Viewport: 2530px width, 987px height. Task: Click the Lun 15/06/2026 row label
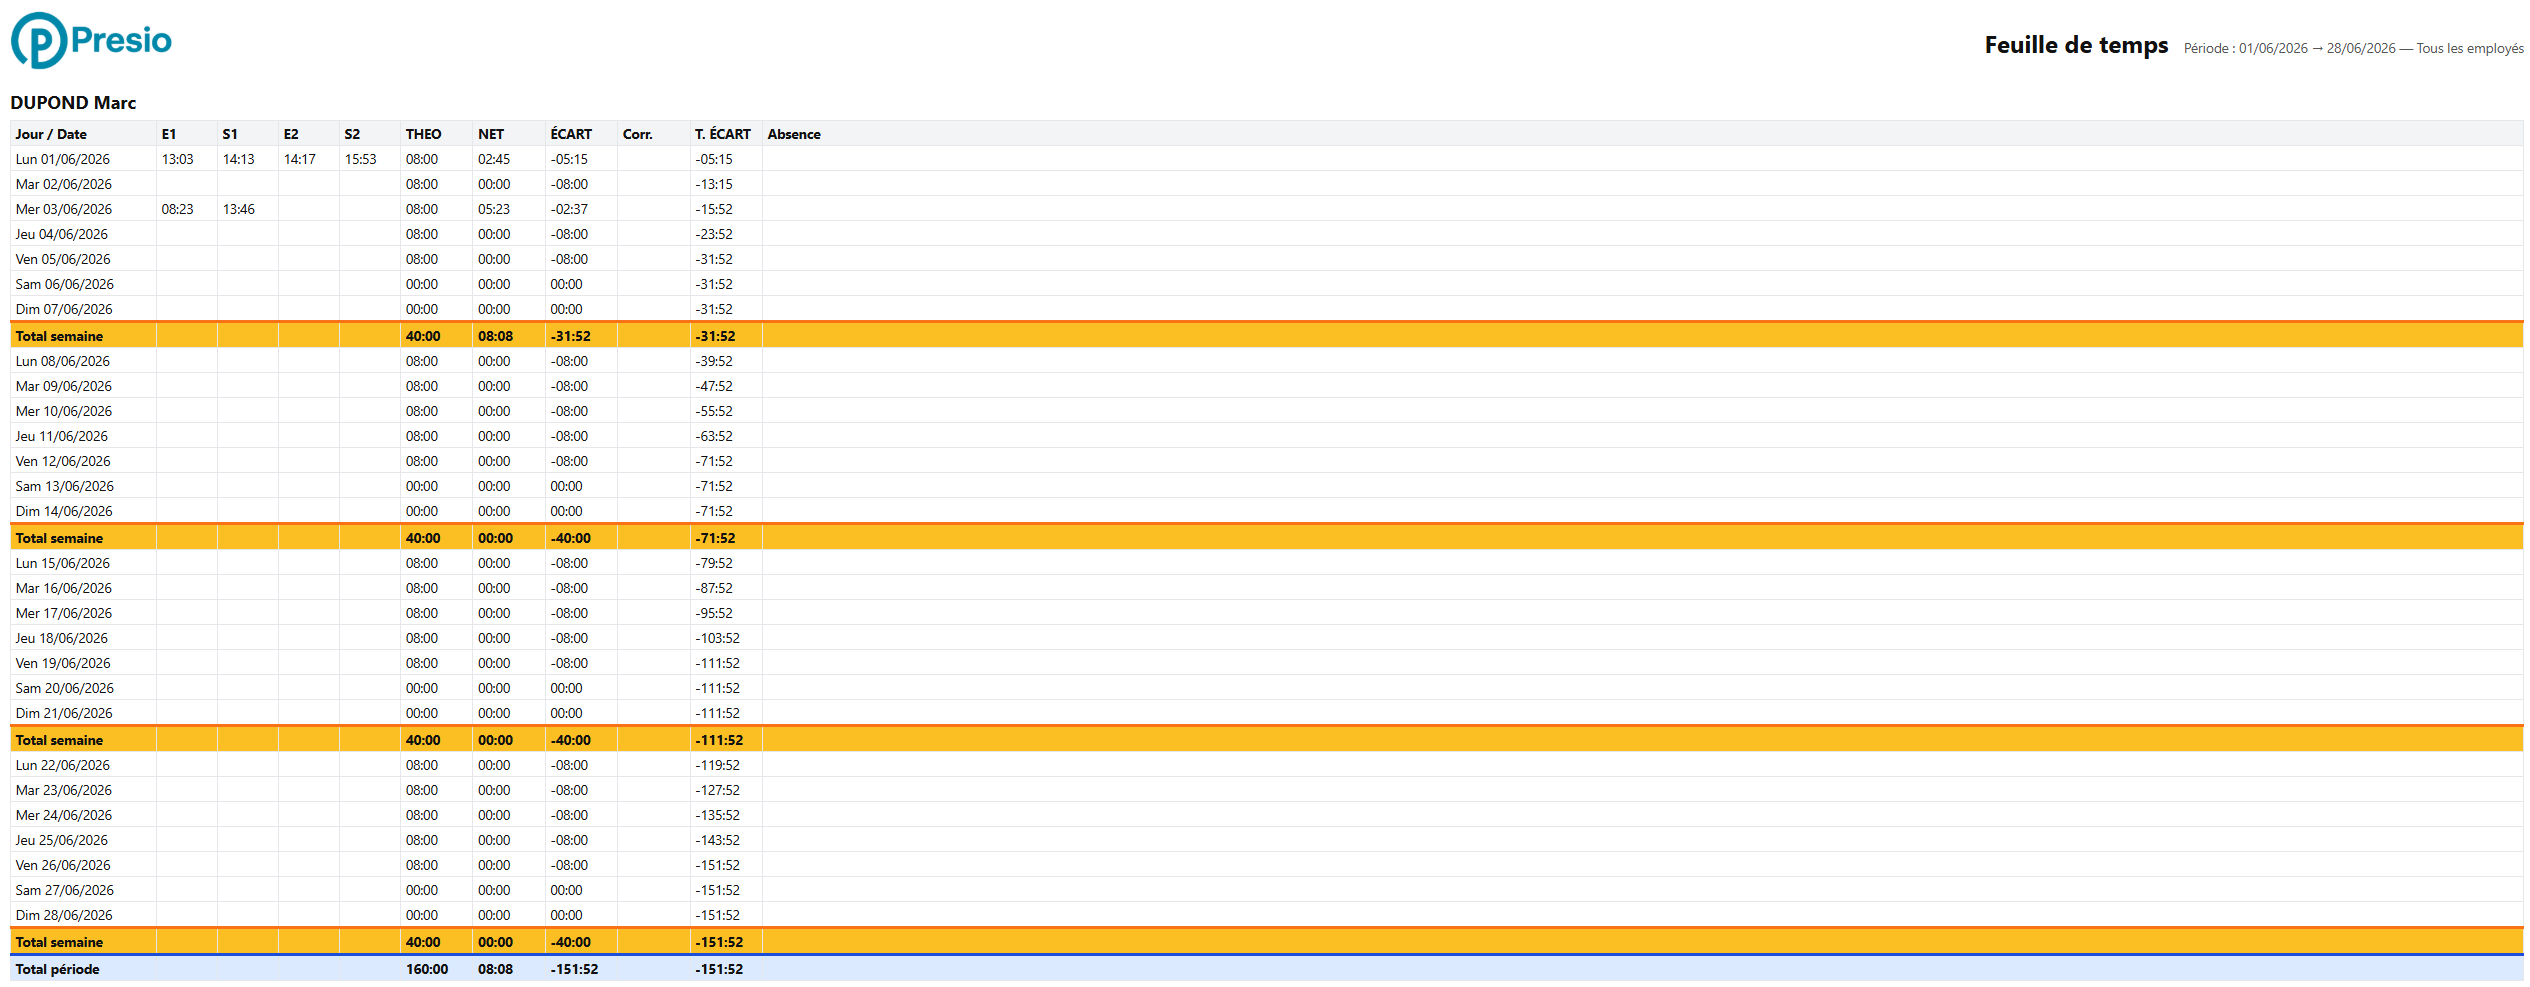63,563
